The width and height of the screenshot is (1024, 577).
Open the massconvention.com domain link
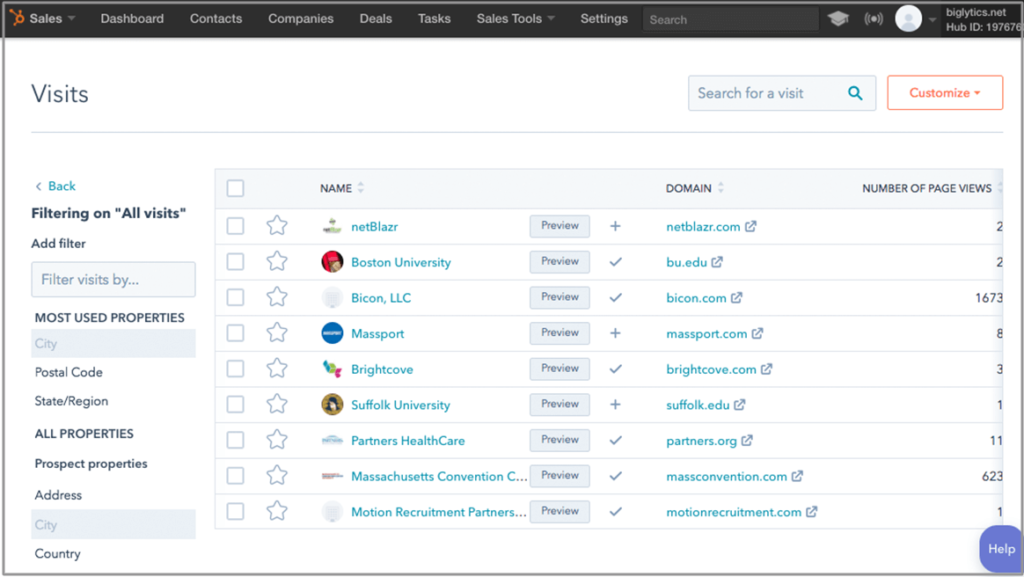[726, 476]
